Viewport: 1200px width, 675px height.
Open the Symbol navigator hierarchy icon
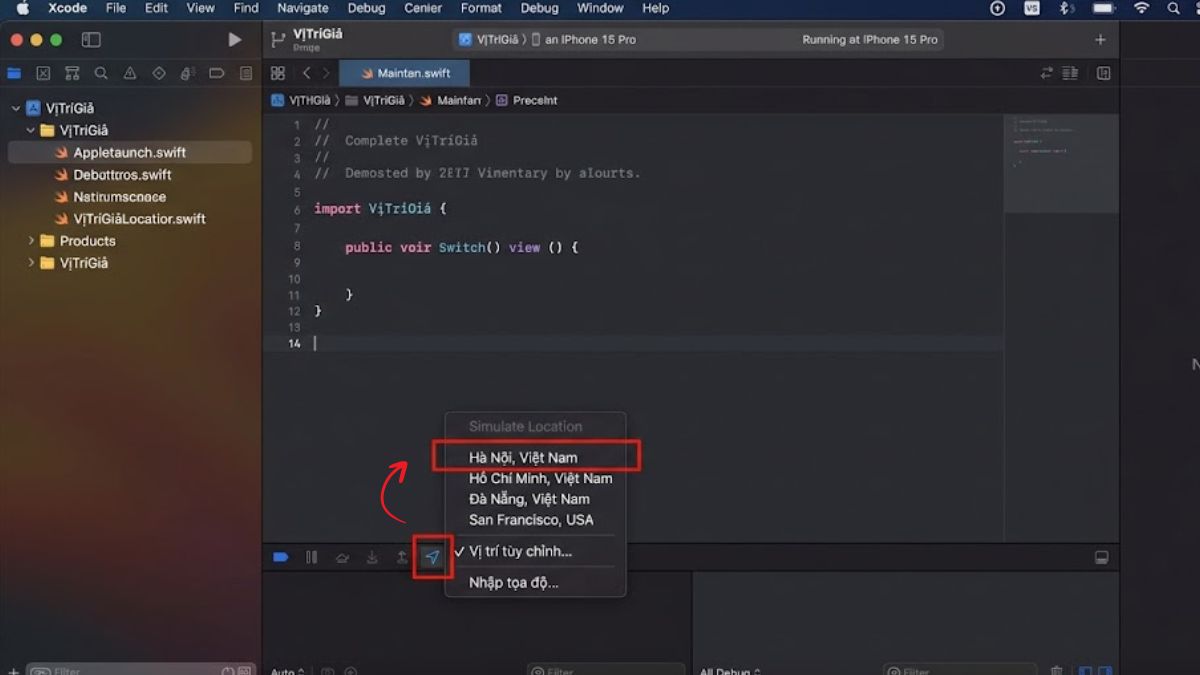(72, 73)
